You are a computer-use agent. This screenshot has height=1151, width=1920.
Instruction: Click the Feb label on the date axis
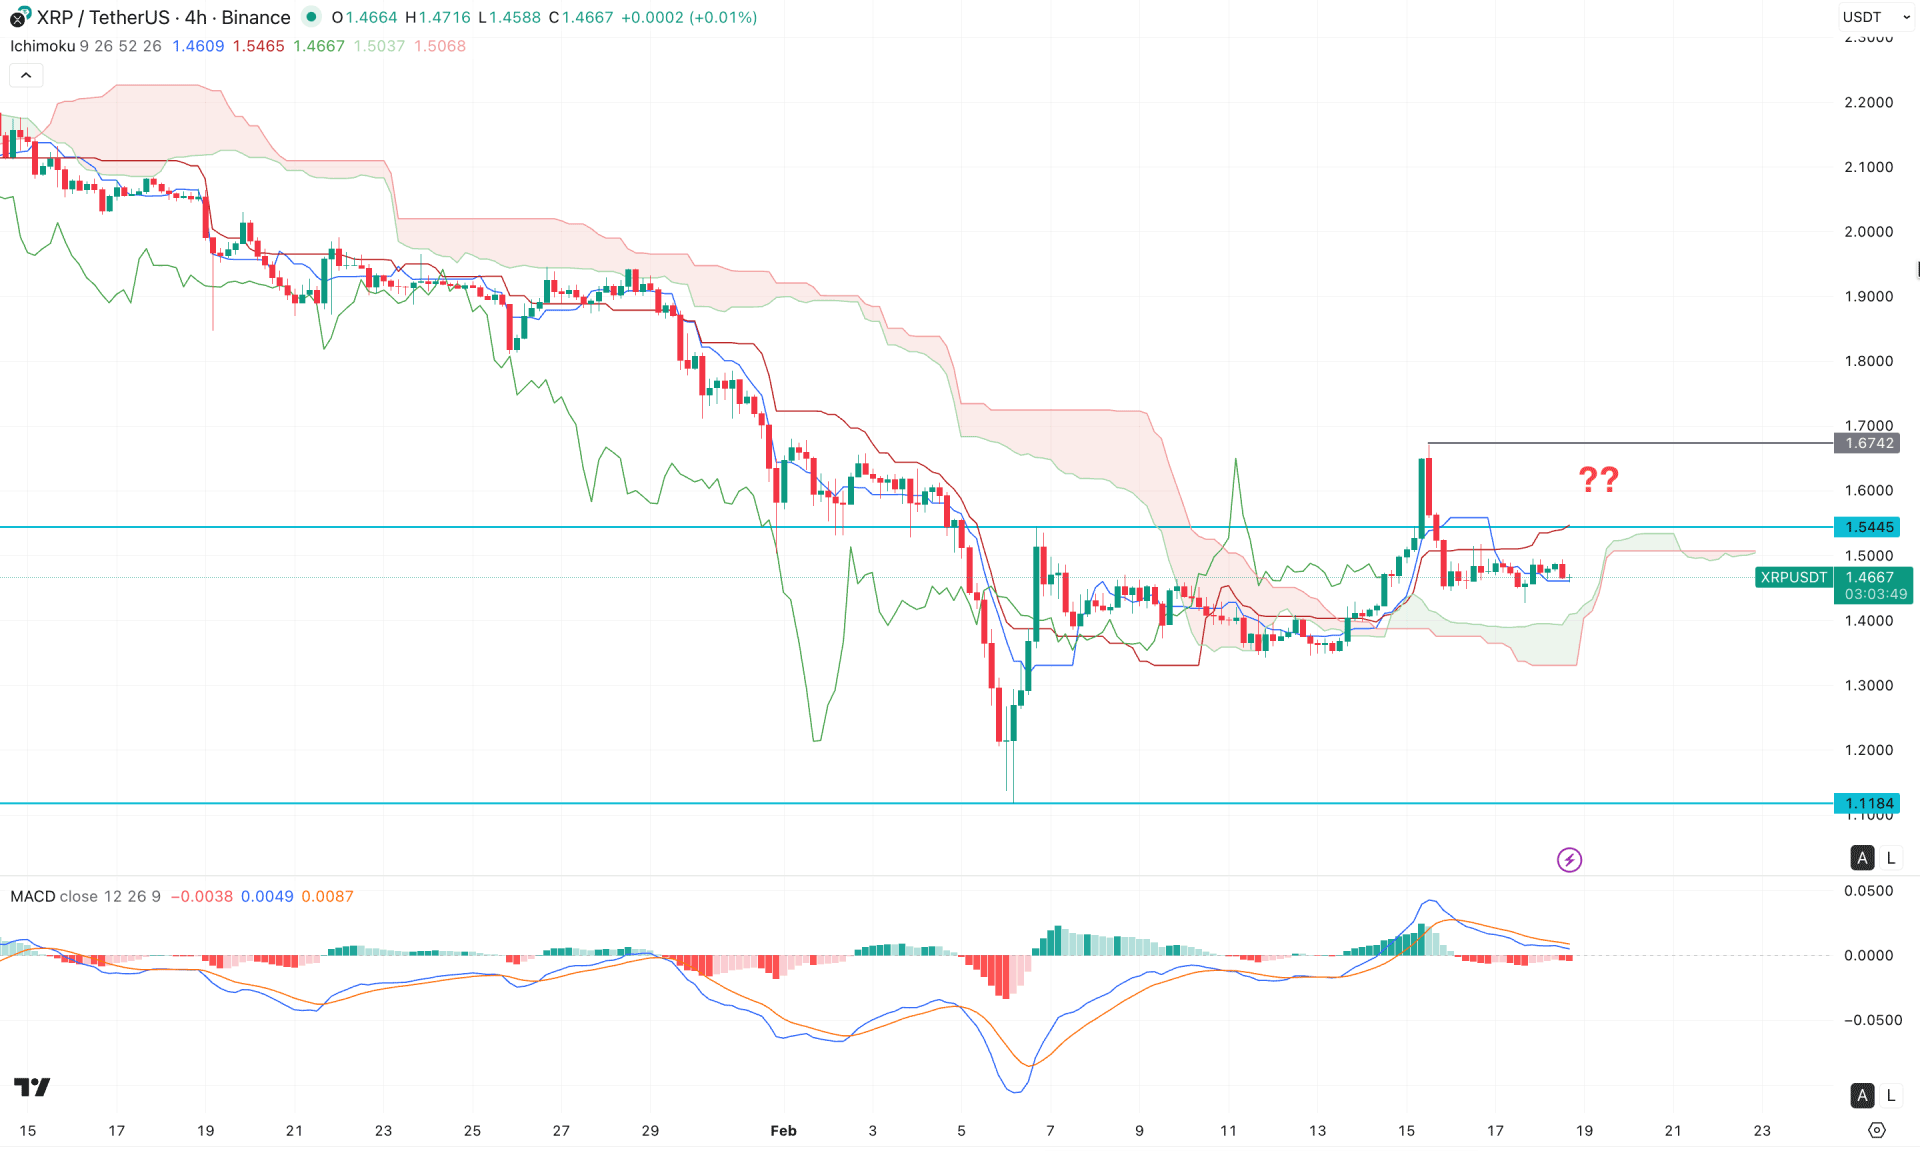[x=783, y=1131]
